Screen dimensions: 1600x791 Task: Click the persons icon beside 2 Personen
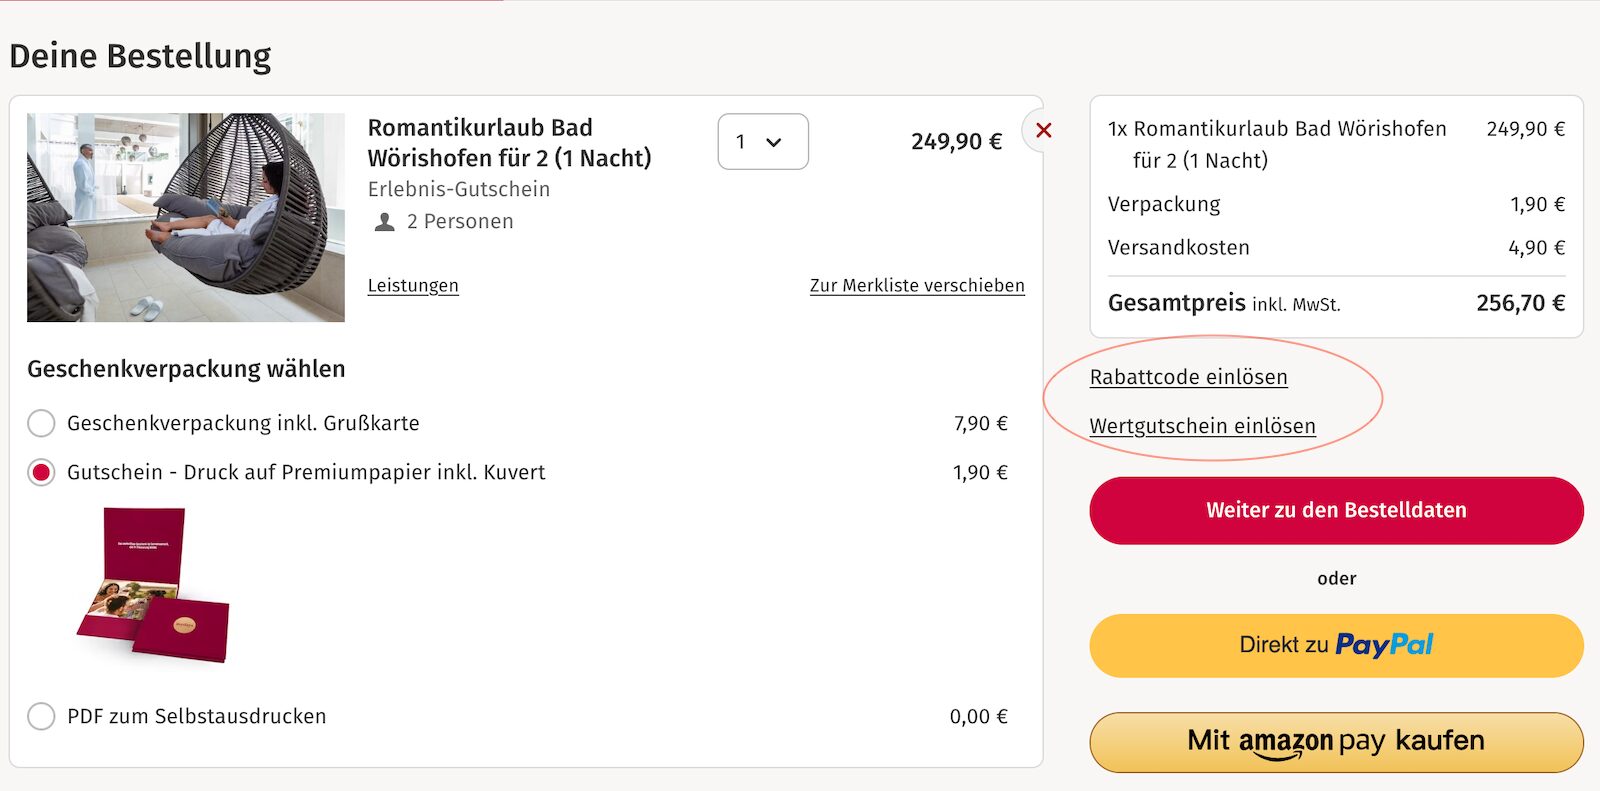[384, 222]
